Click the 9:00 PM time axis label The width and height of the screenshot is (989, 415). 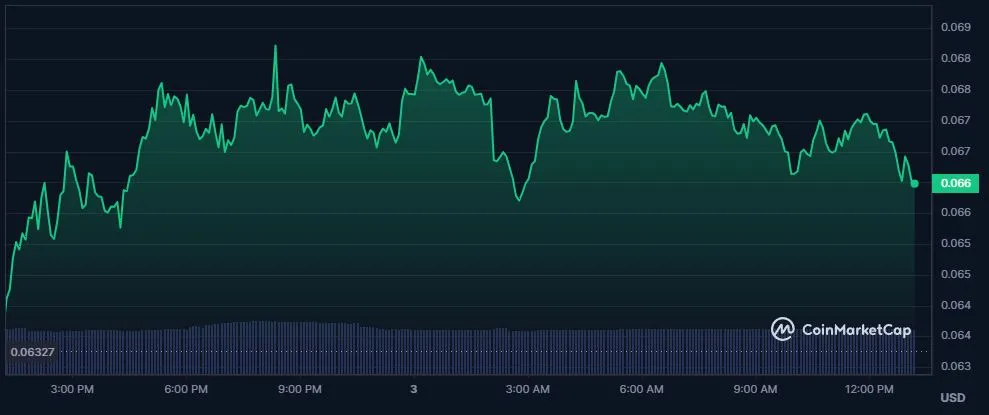click(x=300, y=388)
